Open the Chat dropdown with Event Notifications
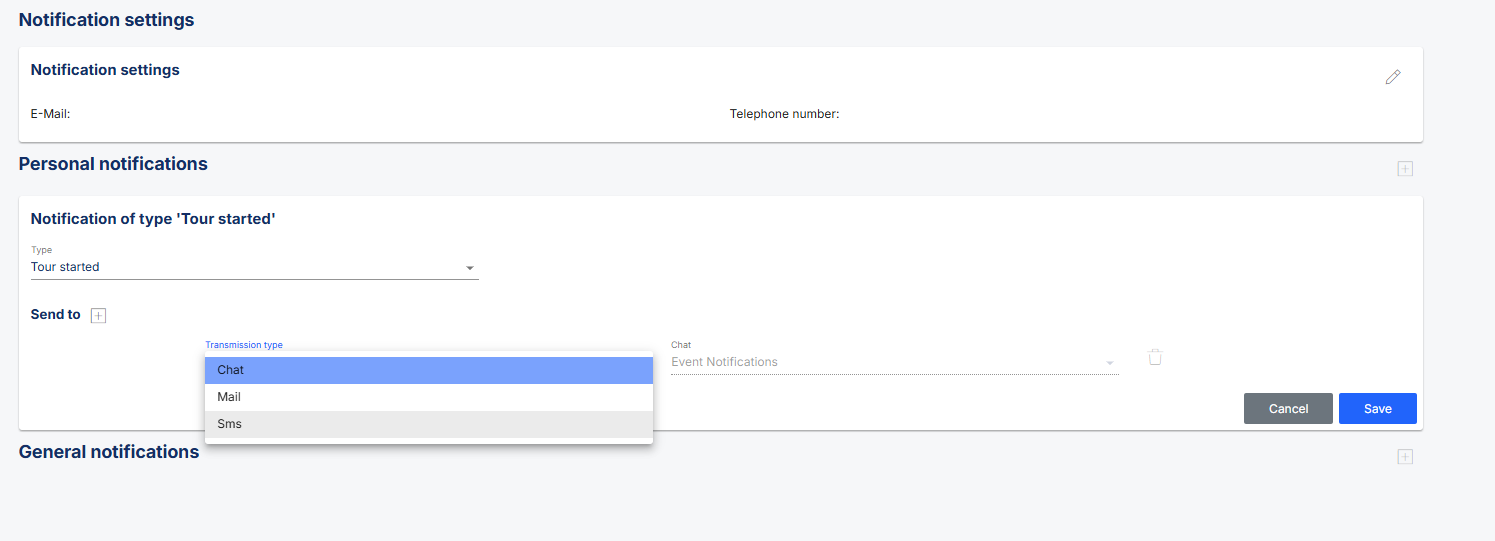This screenshot has width=1495, height=541. 894,362
